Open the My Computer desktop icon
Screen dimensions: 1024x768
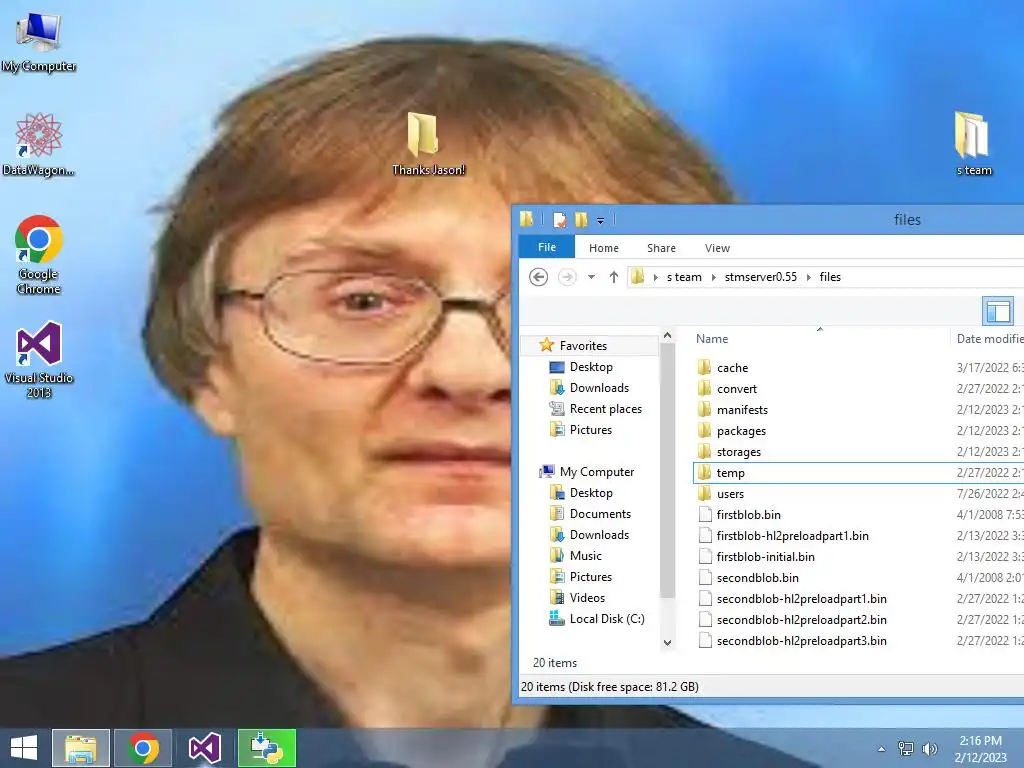pyautogui.click(x=39, y=42)
